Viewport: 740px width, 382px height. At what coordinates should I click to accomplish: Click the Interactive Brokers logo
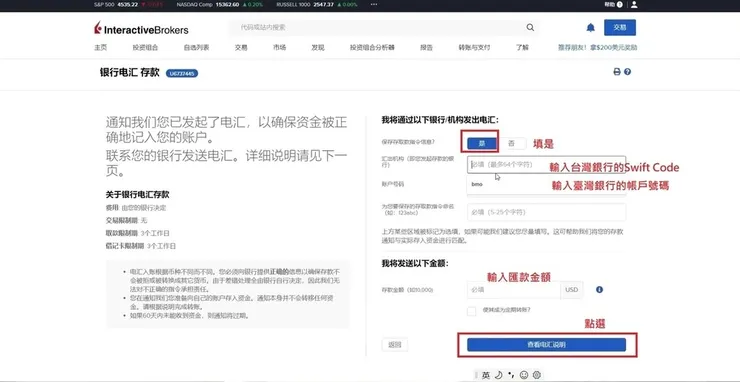click(141, 28)
